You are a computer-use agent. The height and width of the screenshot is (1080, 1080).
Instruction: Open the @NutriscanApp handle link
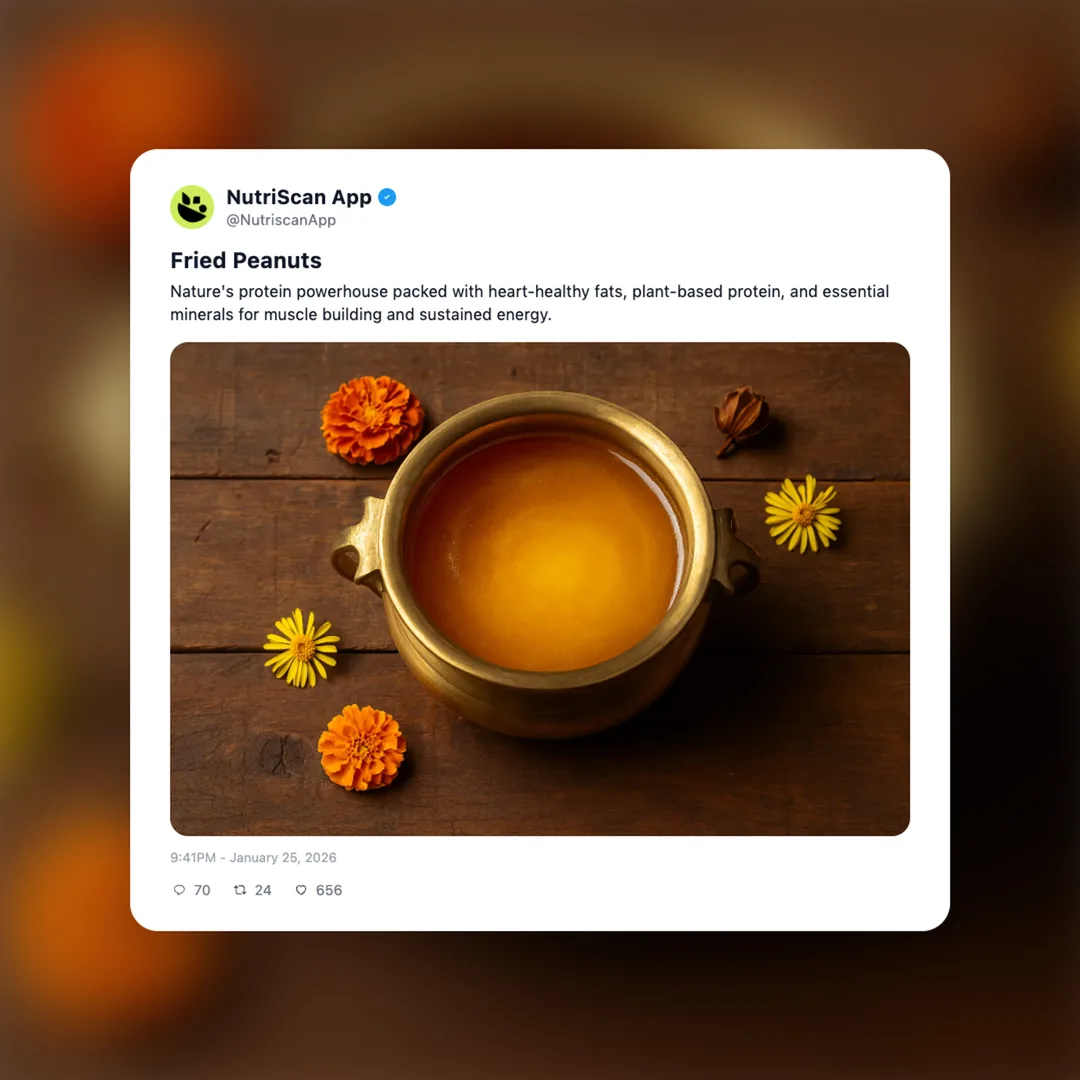pyautogui.click(x=281, y=220)
